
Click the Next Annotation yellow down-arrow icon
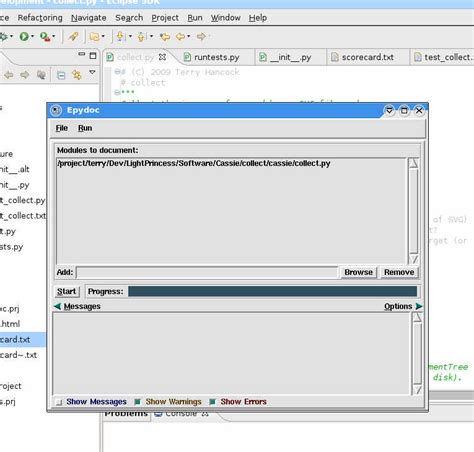[x=120, y=36]
